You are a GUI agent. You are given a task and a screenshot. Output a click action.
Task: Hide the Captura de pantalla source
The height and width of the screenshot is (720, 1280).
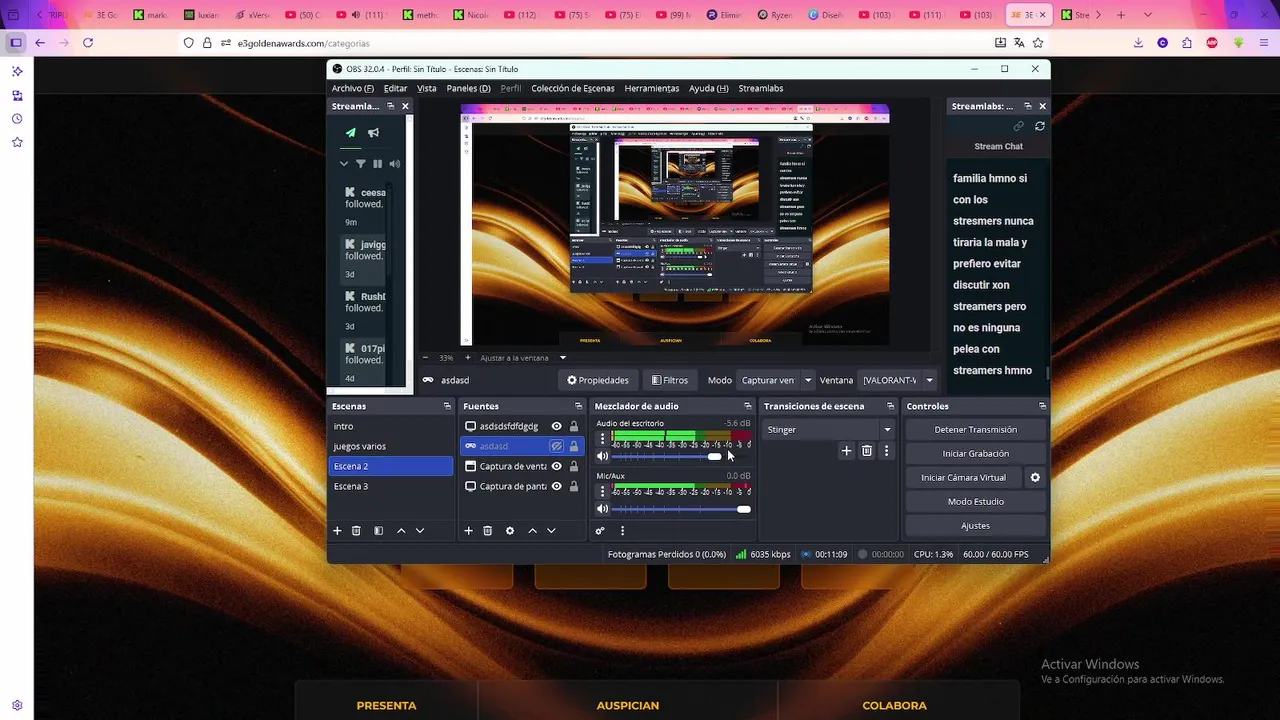coord(557,486)
